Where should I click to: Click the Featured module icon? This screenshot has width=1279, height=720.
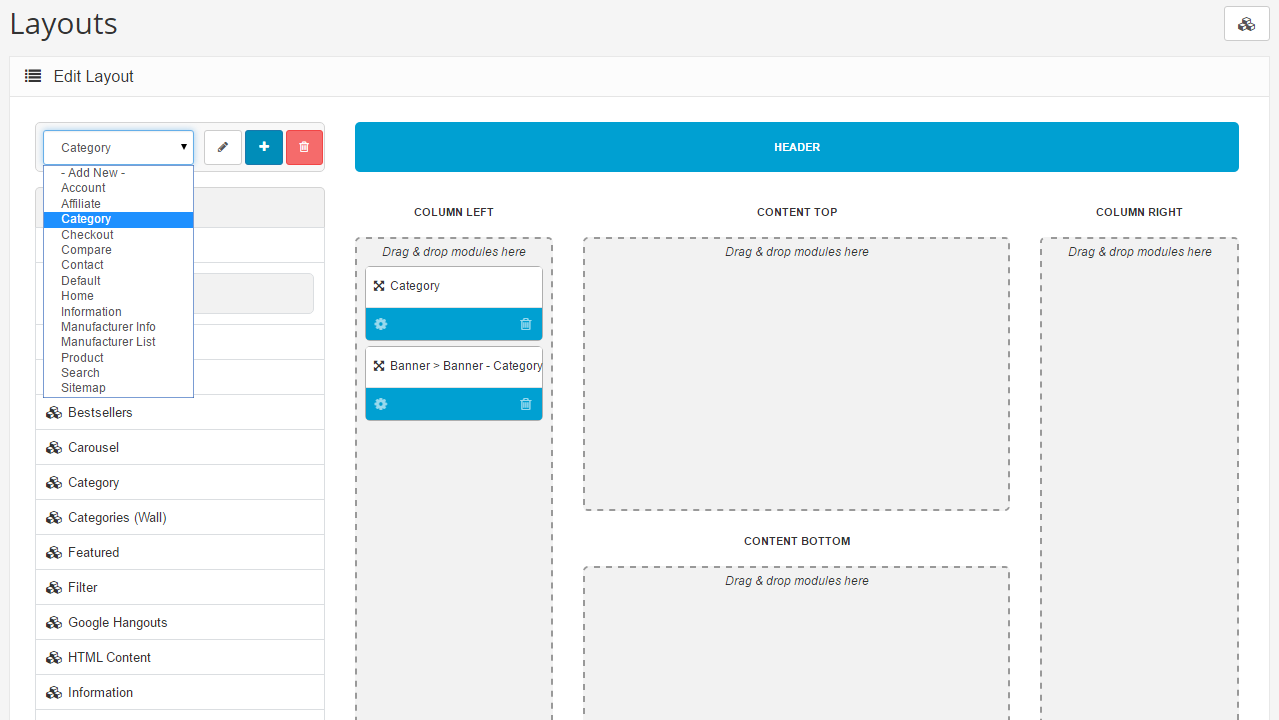click(x=54, y=552)
